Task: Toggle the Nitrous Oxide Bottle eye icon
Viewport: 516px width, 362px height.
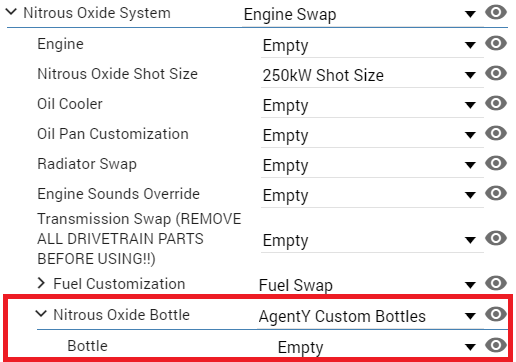Action: pos(496,314)
